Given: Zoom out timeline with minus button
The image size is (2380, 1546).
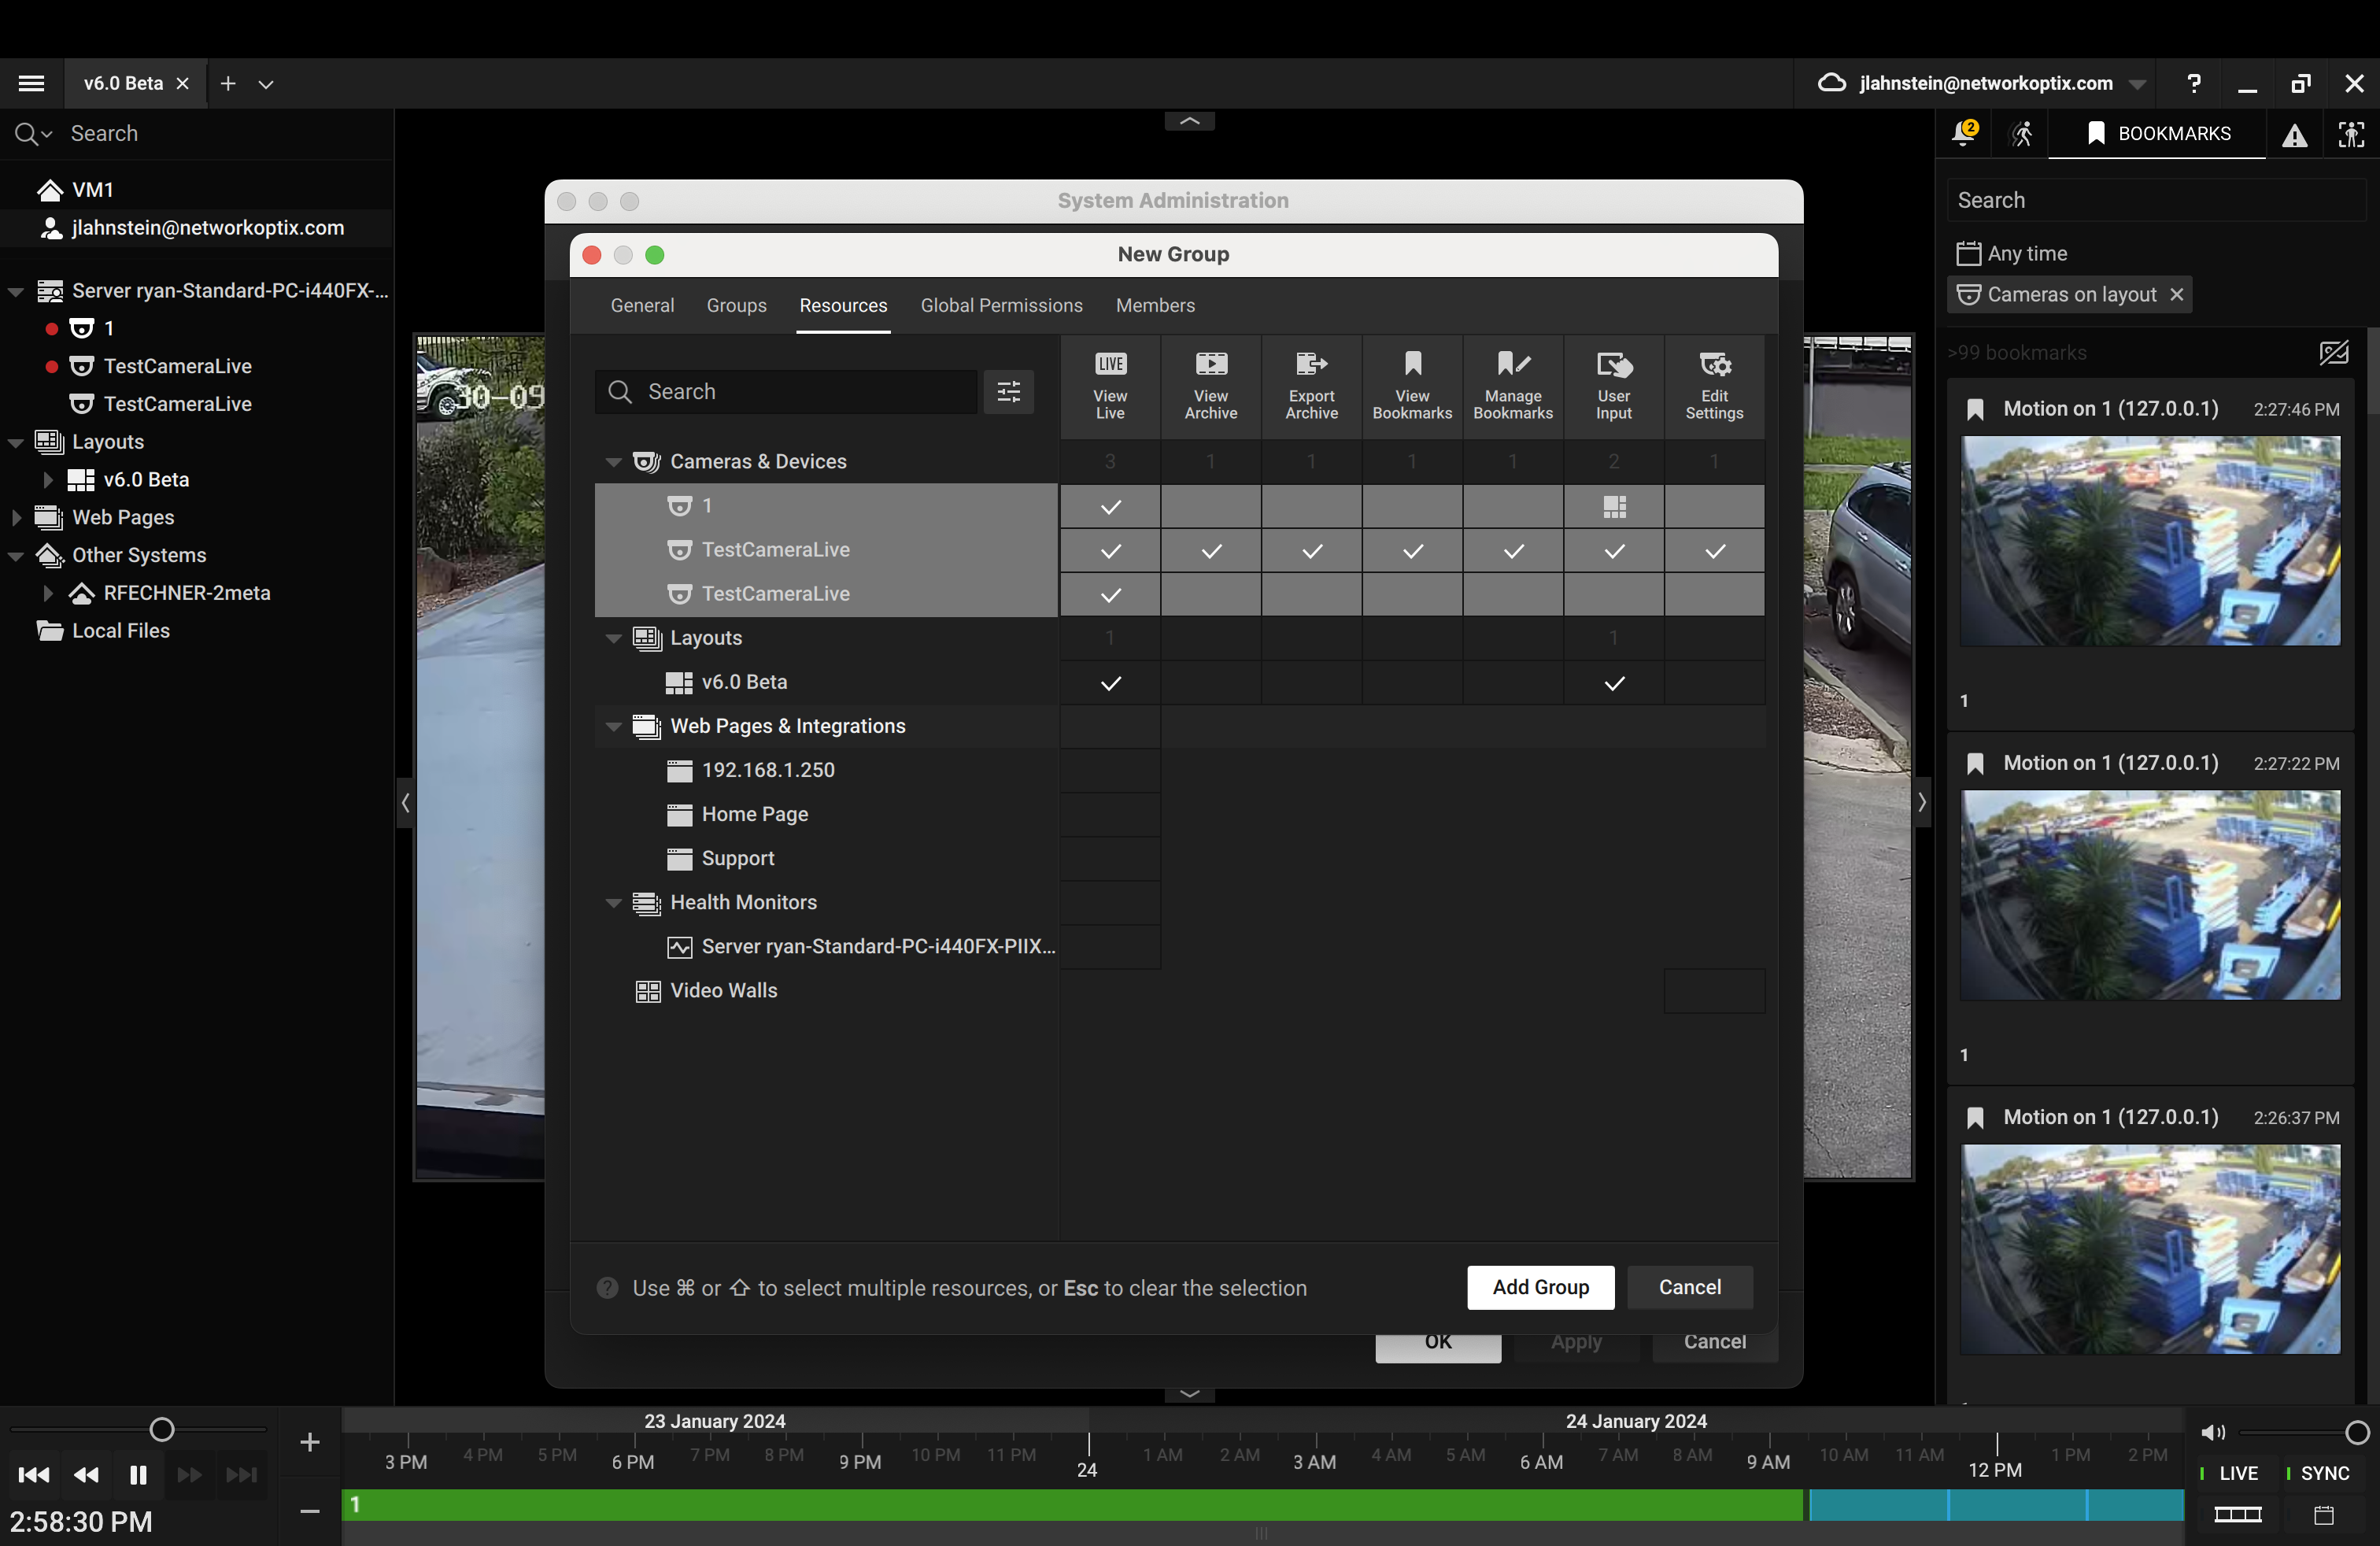Looking at the screenshot, I should [x=310, y=1511].
